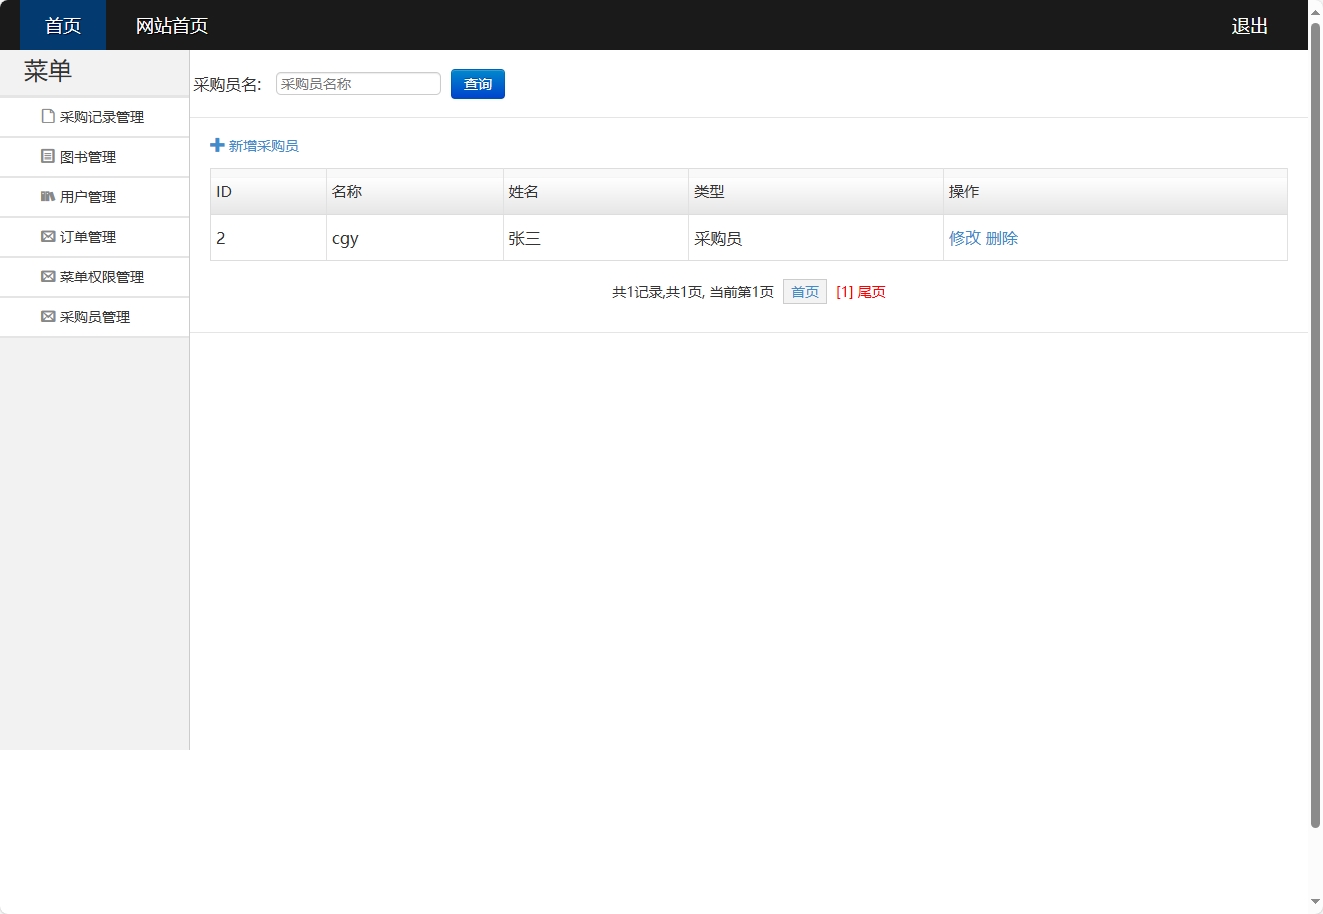Click 删除 to remove buyer cgy

pyautogui.click(x=1003, y=238)
